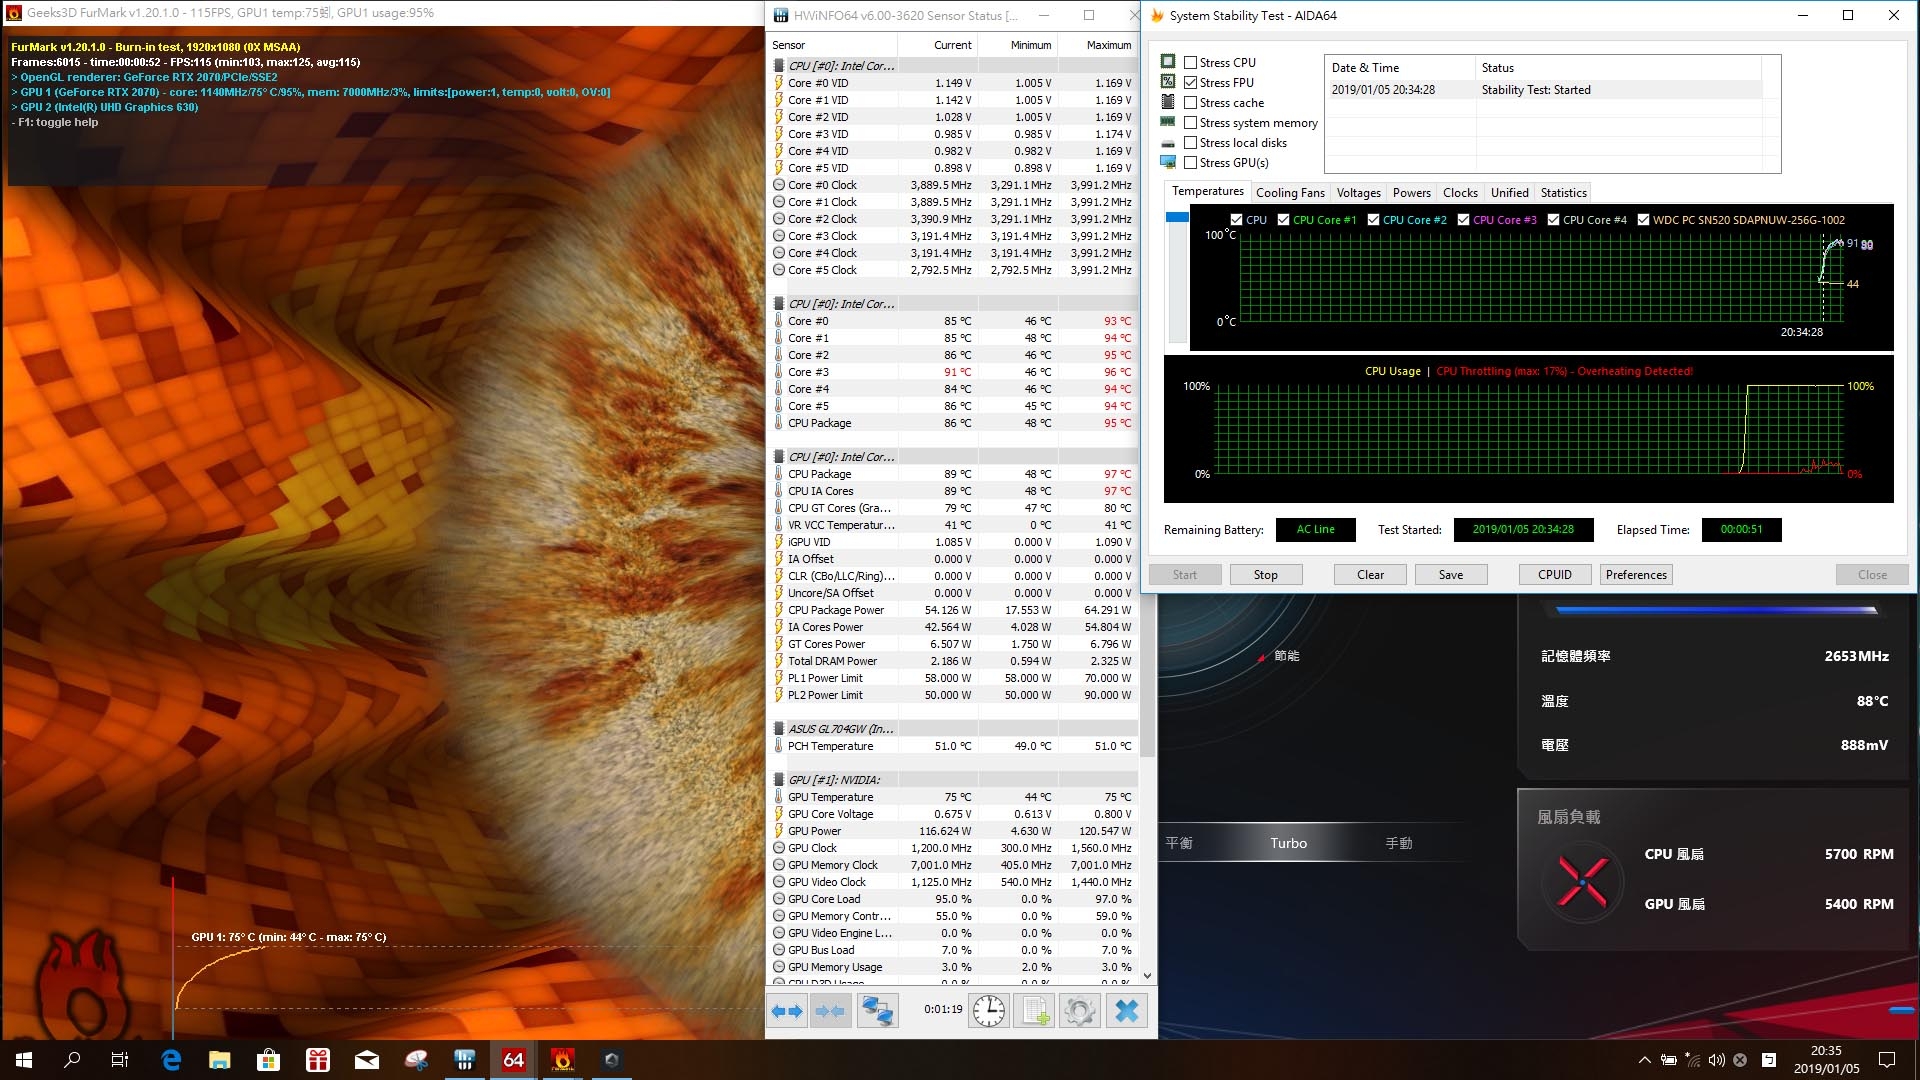Click HWiNFO expand columns arrows icon
This screenshot has width=1920, height=1080.
[x=787, y=1011]
